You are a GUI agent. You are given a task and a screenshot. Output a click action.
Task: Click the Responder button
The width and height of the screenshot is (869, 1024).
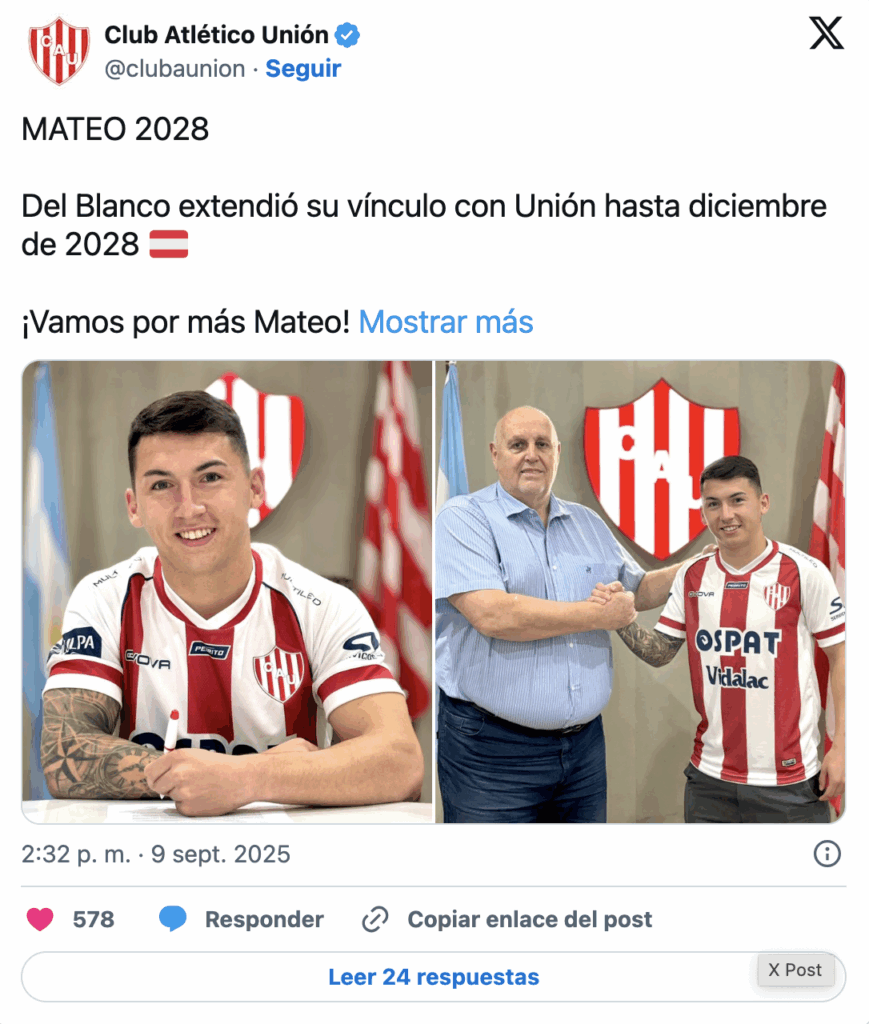tap(264, 919)
